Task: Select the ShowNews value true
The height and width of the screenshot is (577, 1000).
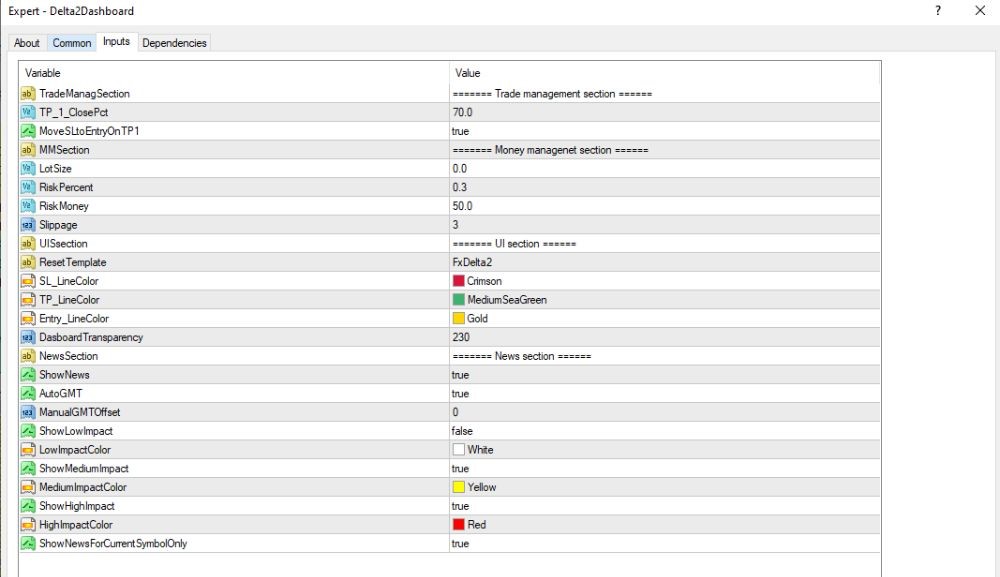Action: click(x=460, y=375)
